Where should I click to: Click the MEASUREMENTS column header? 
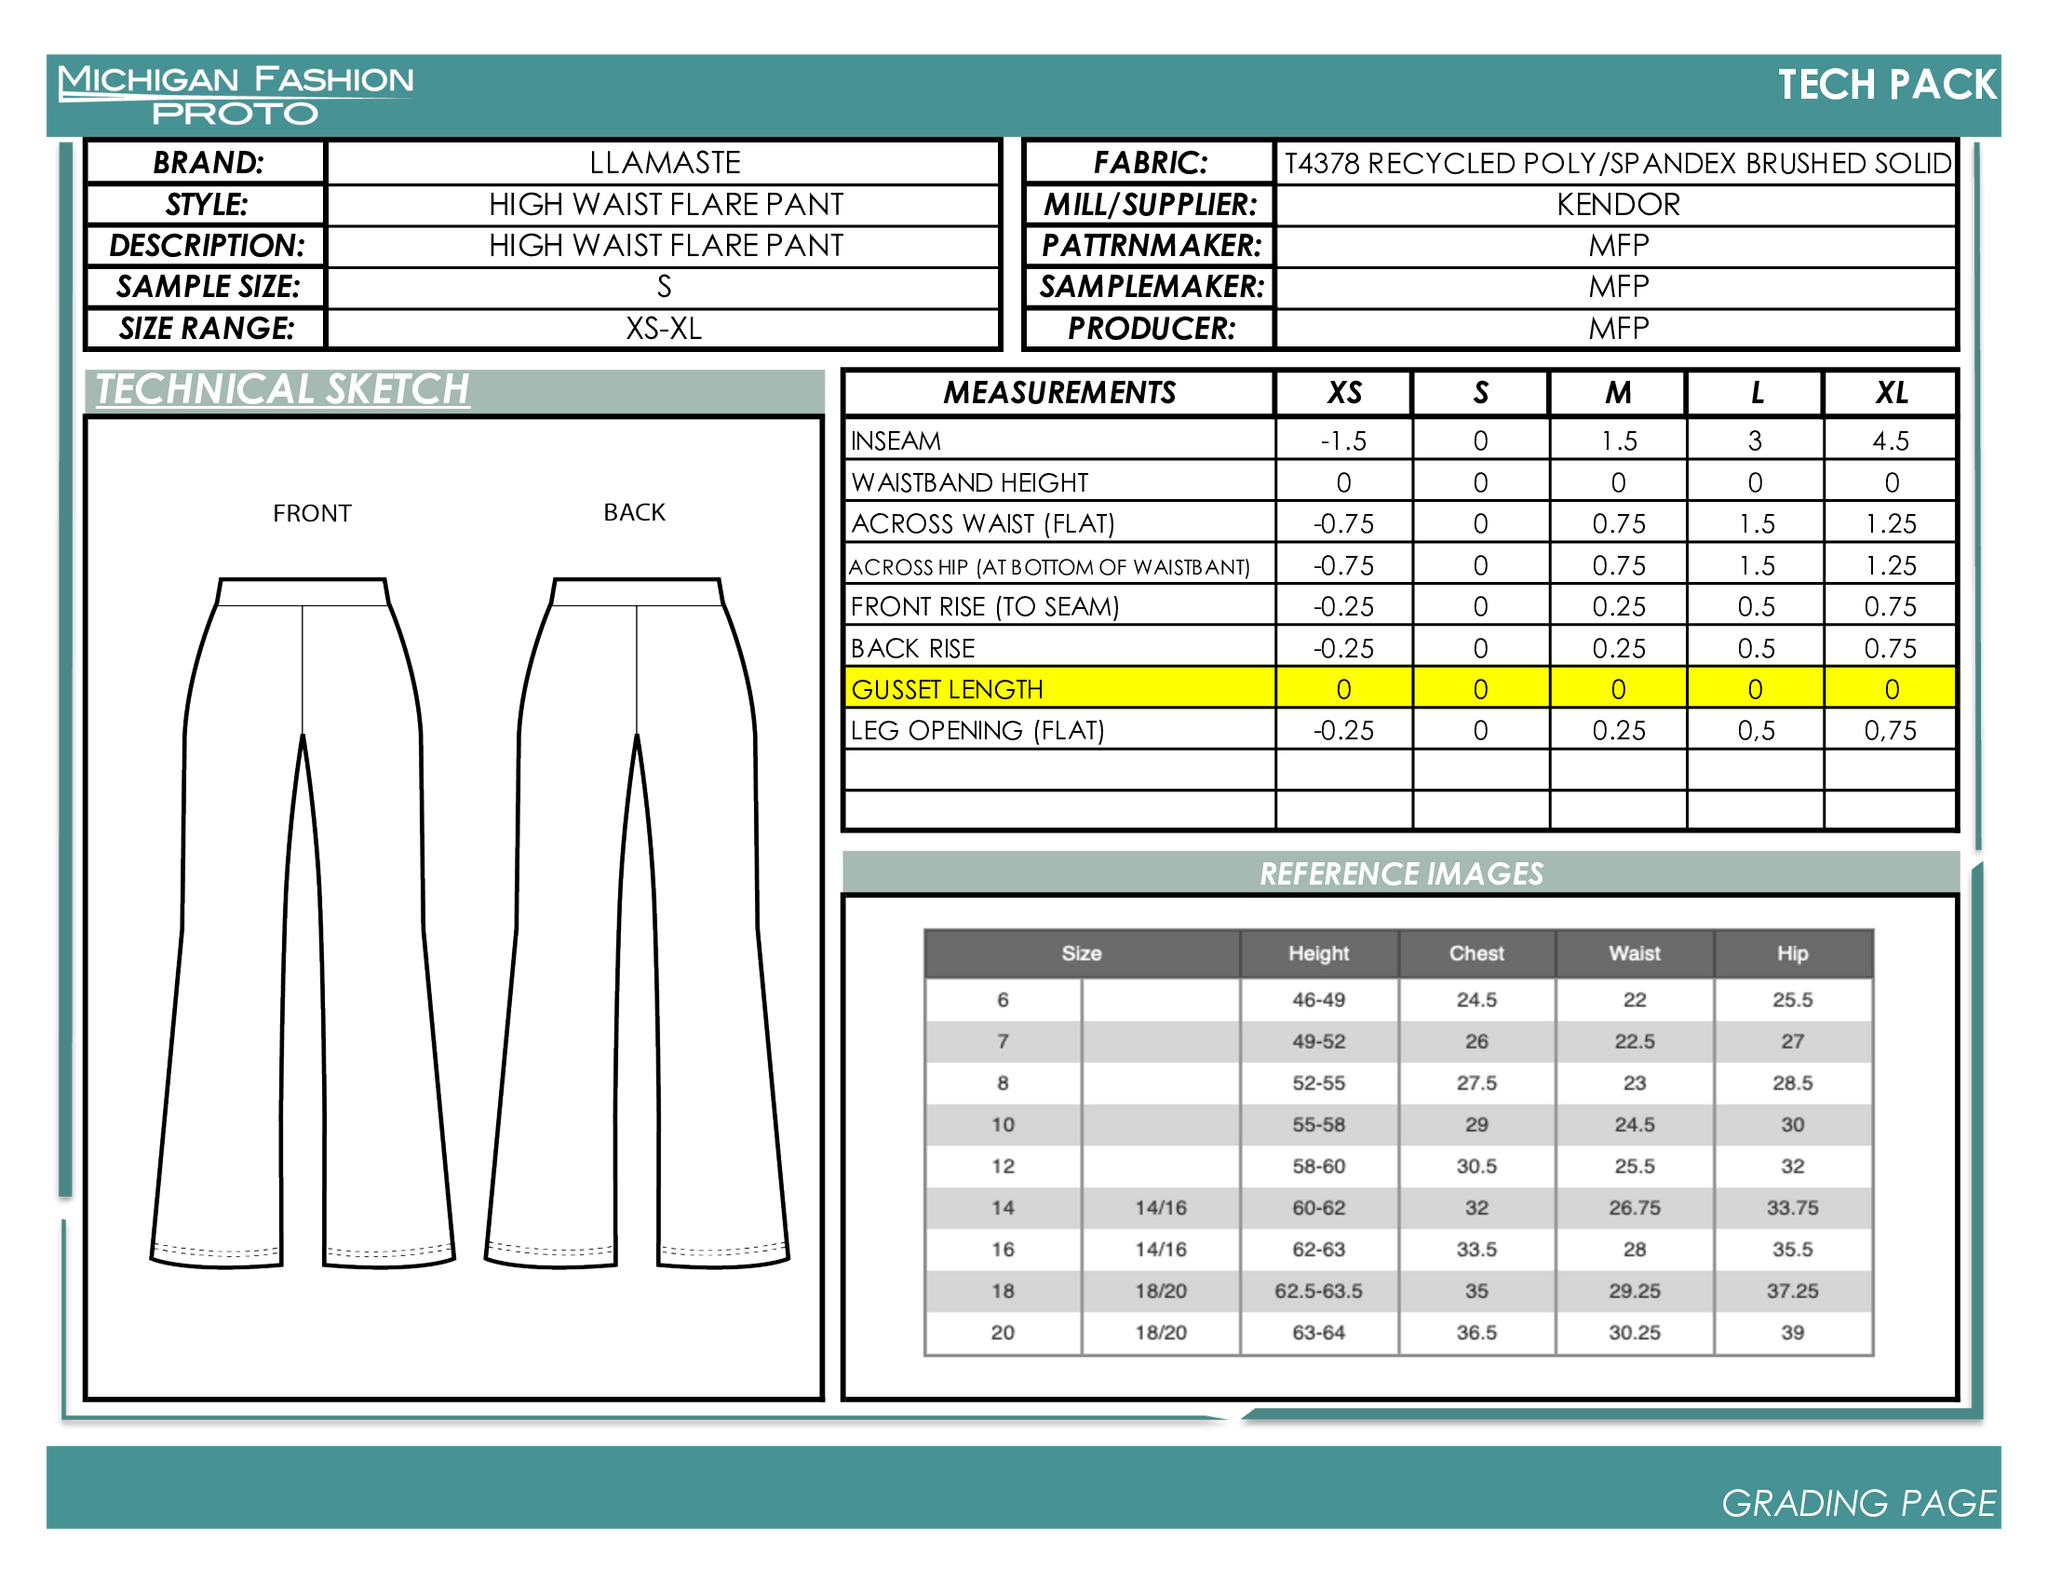(x=1060, y=393)
